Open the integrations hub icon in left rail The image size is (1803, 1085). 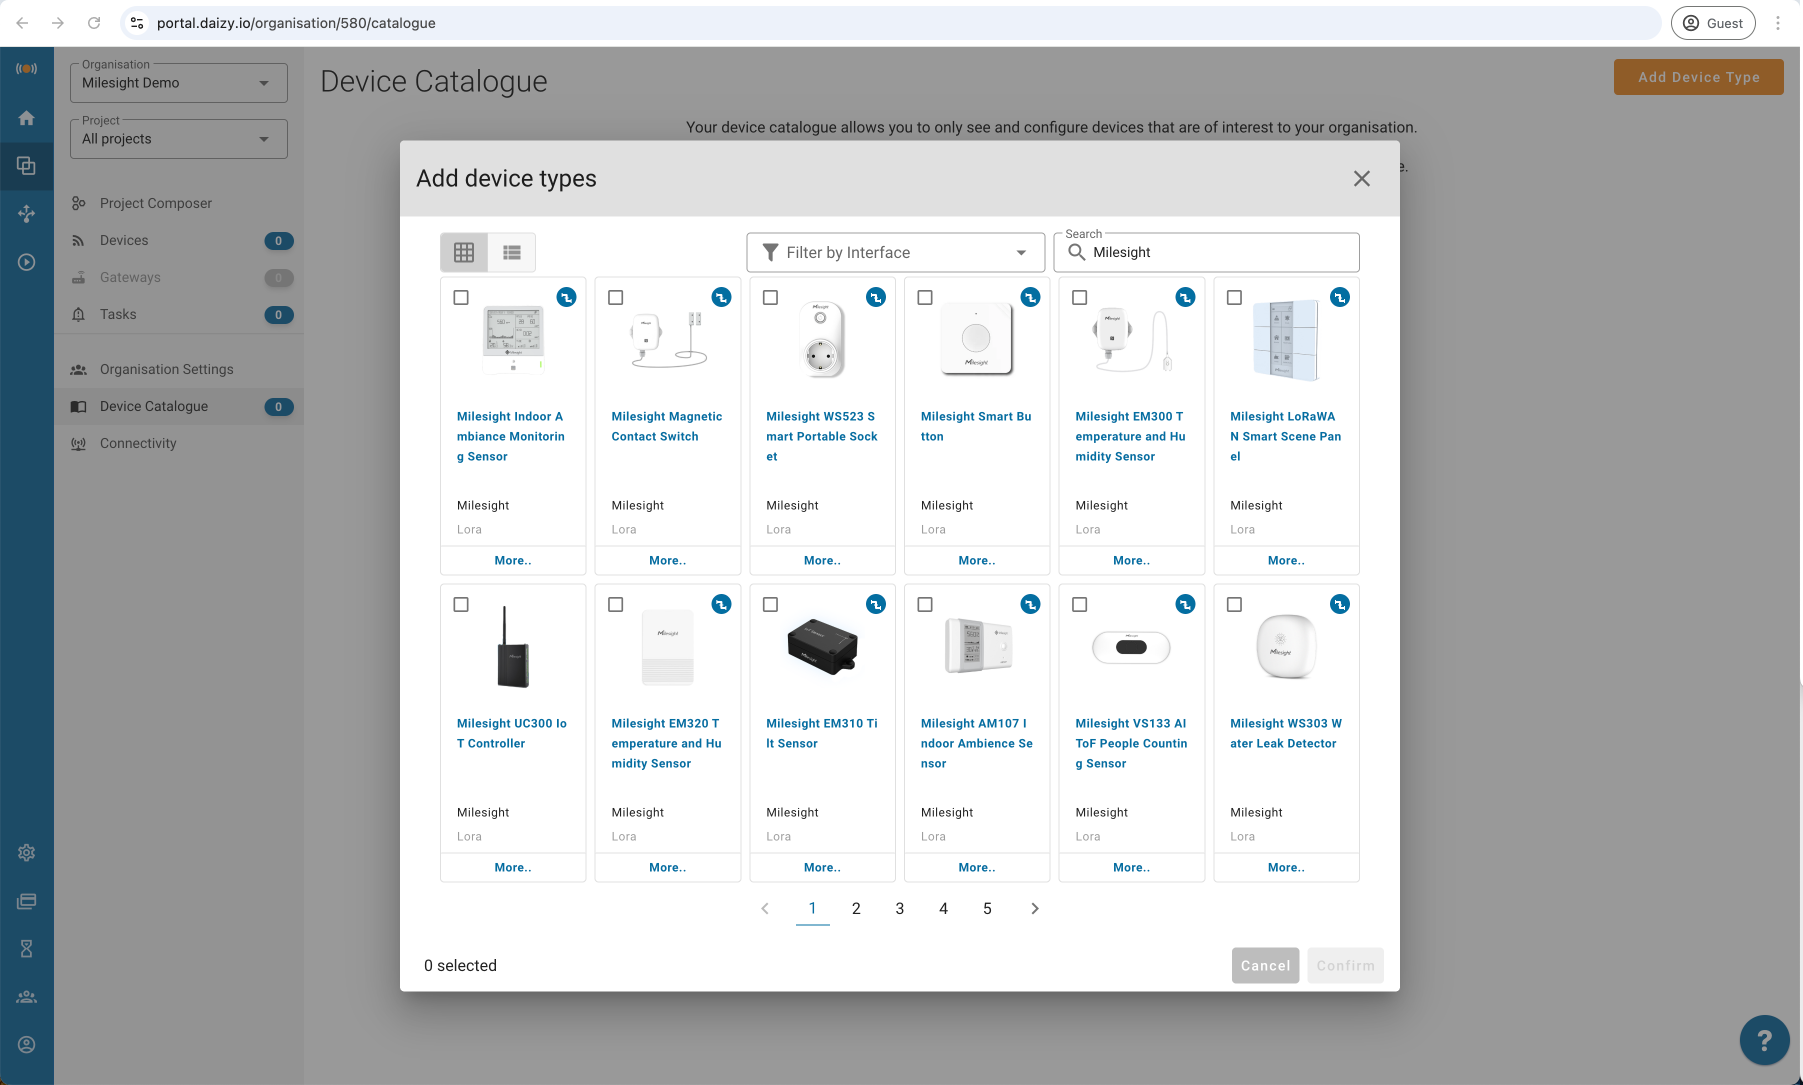point(27,213)
